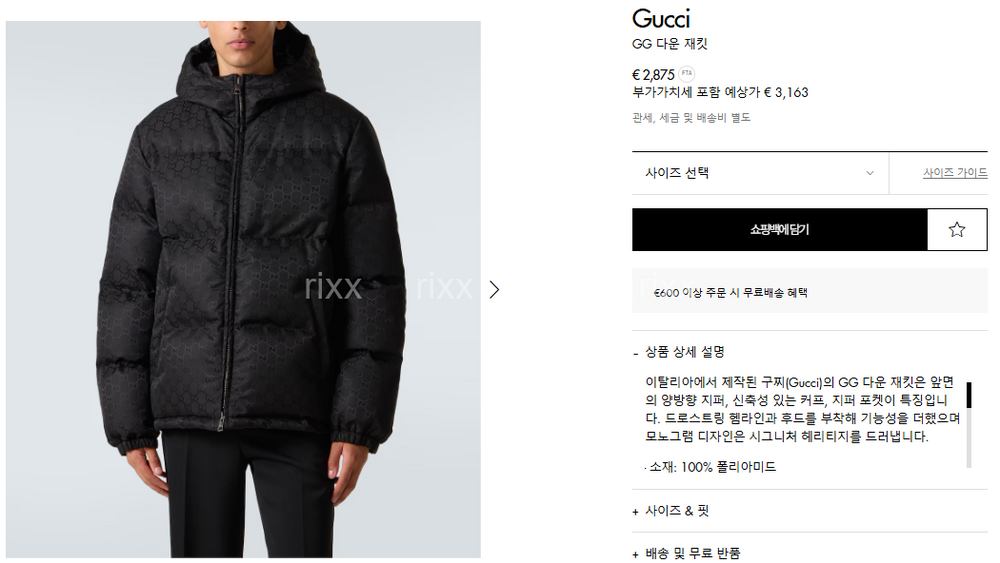This screenshot has width=1000, height=563.
Task: Click the FTA badge next to price
Action: [687, 73]
